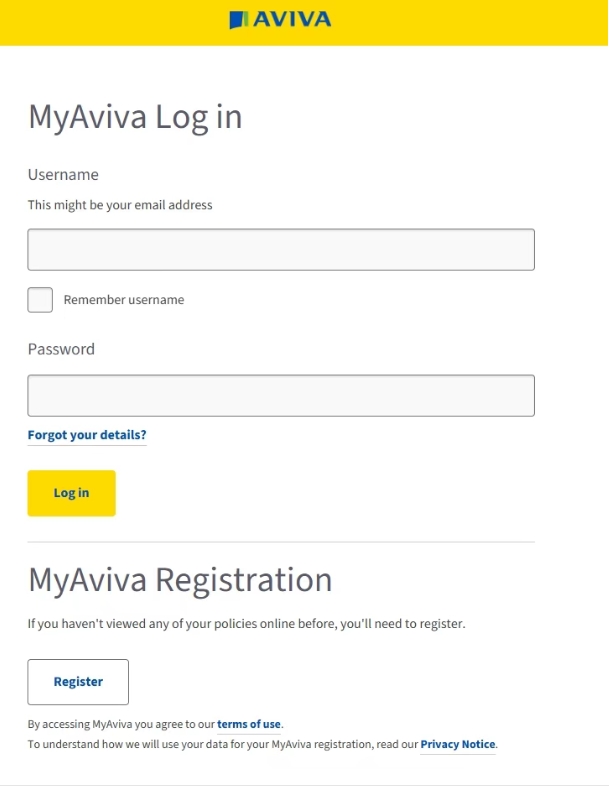Open the 'terms of use' link
Screen dimensions: 609x790
point(249,724)
